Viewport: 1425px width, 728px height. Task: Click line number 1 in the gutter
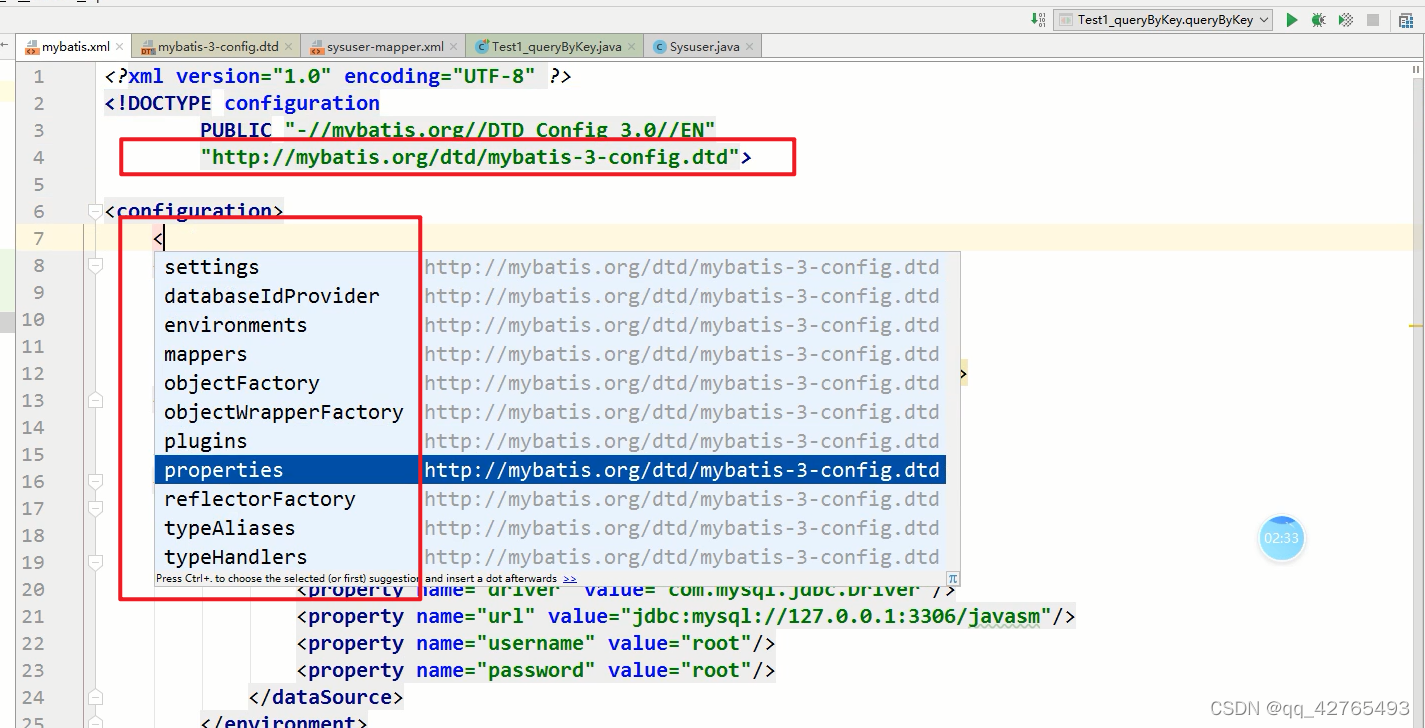pyautogui.click(x=39, y=77)
